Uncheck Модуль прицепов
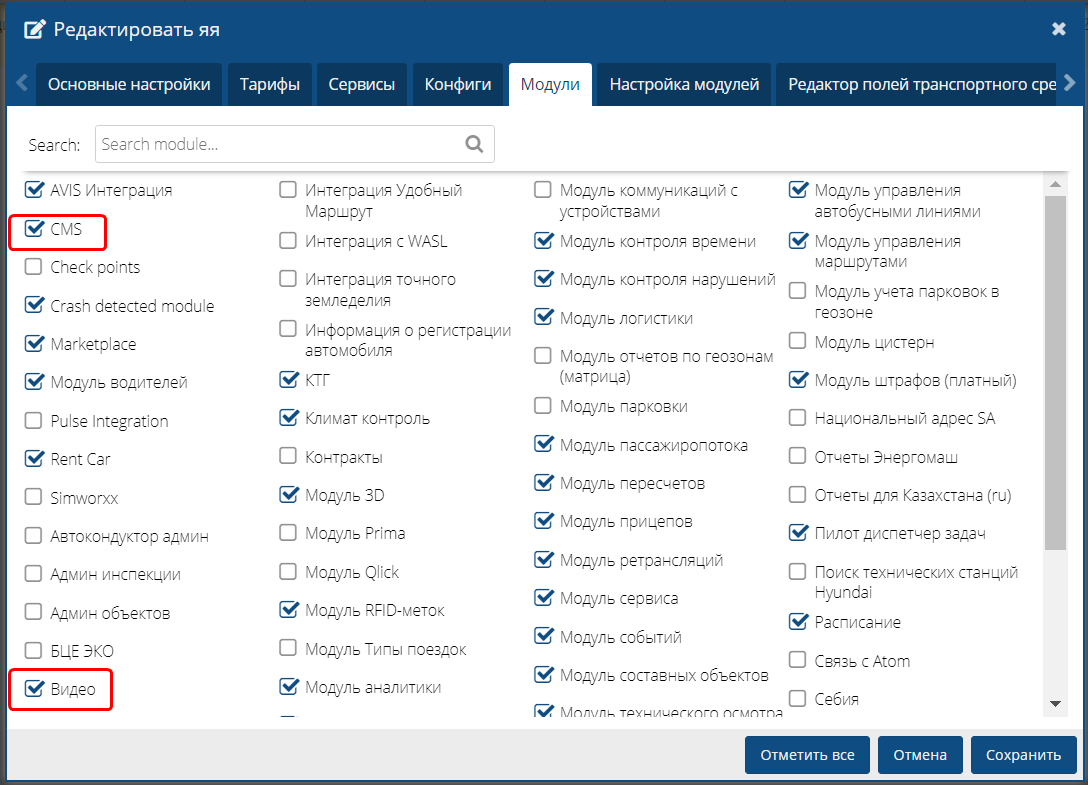 coord(543,521)
